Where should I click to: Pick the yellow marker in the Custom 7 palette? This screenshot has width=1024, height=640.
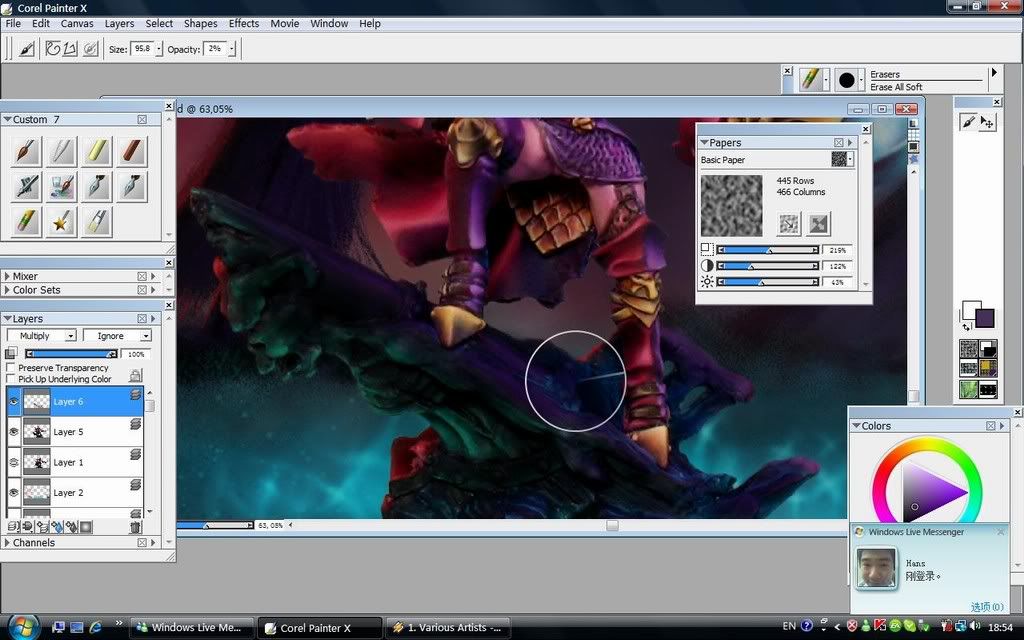tap(97, 152)
